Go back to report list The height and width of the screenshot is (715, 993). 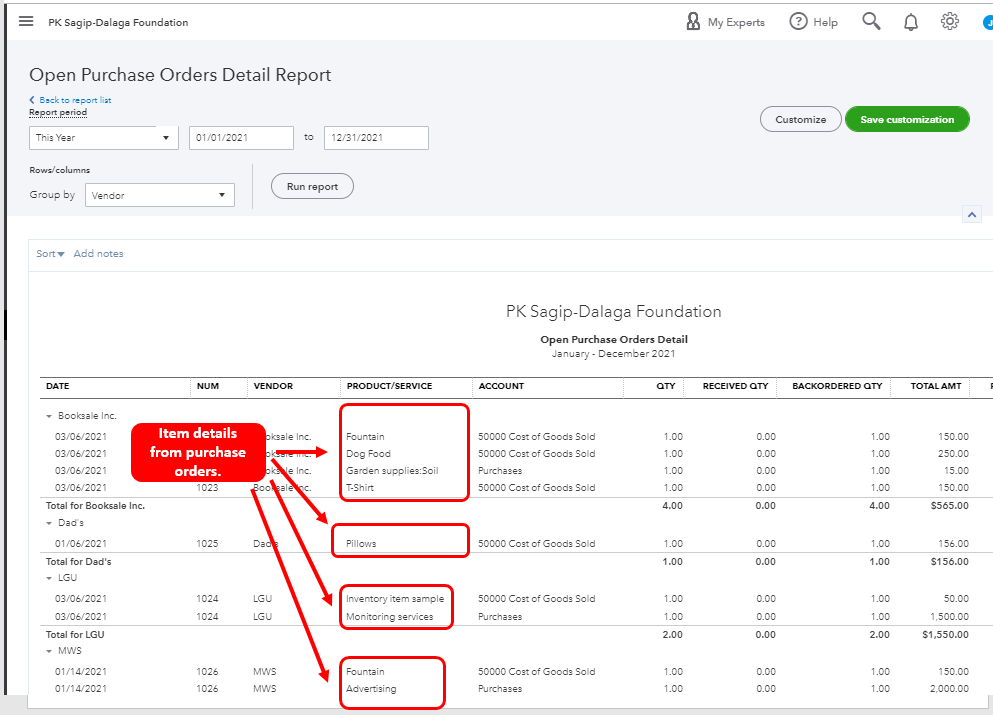coord(70,100)
